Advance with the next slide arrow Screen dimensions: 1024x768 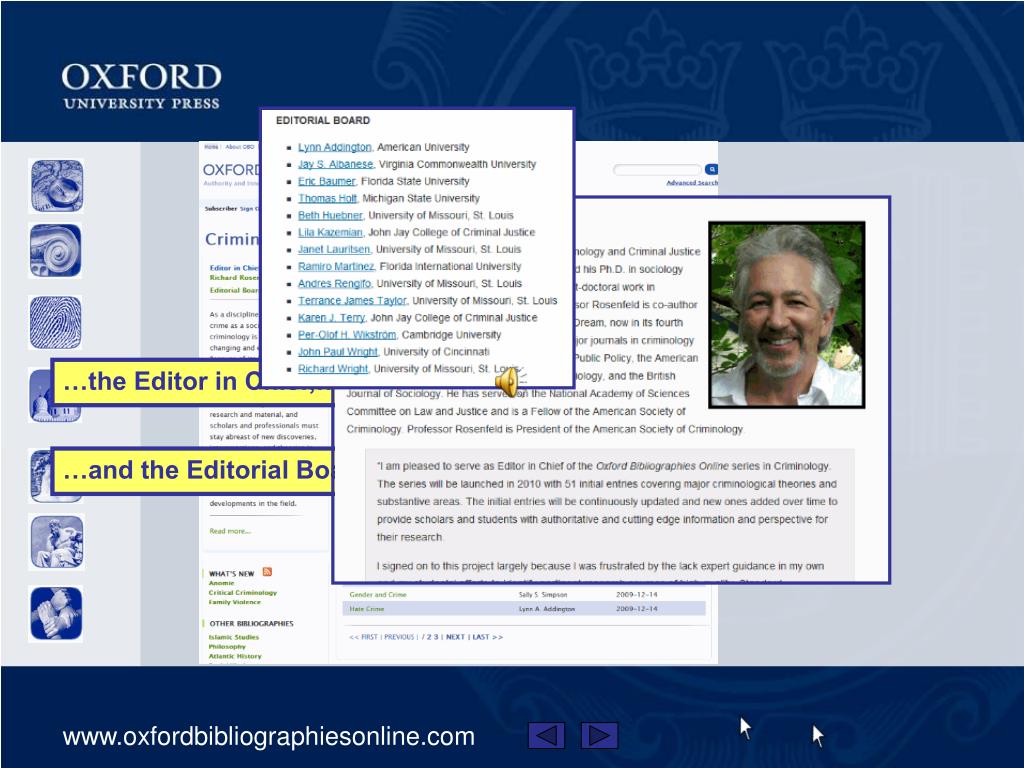click(x=600, y=735)
